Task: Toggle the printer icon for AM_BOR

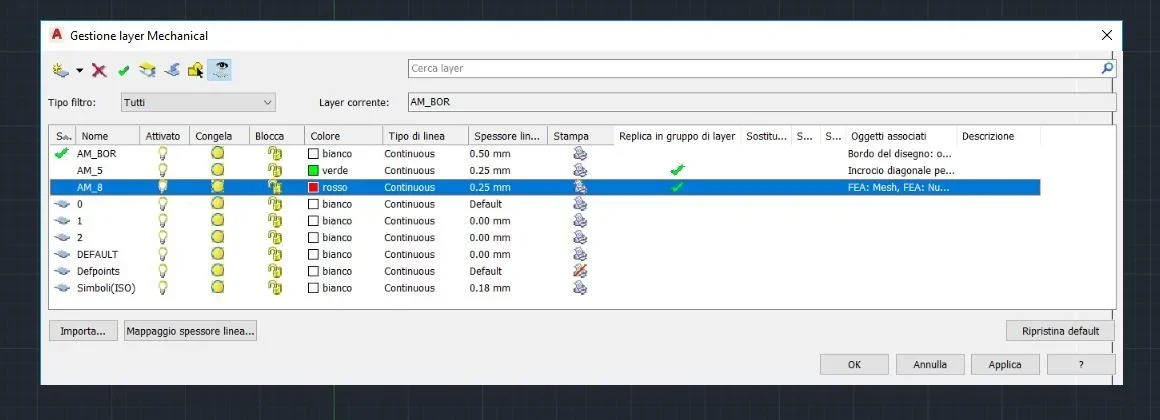Action: (581, 153)
